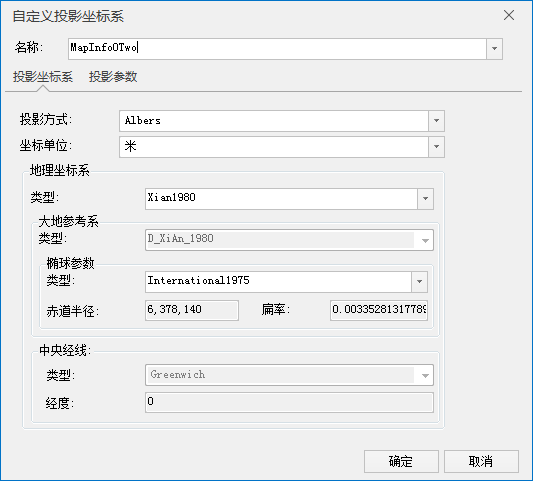Screen dimensions: 533x481
Task: Select the 投影坐标系 tab
Action: (x=43, y=77)
